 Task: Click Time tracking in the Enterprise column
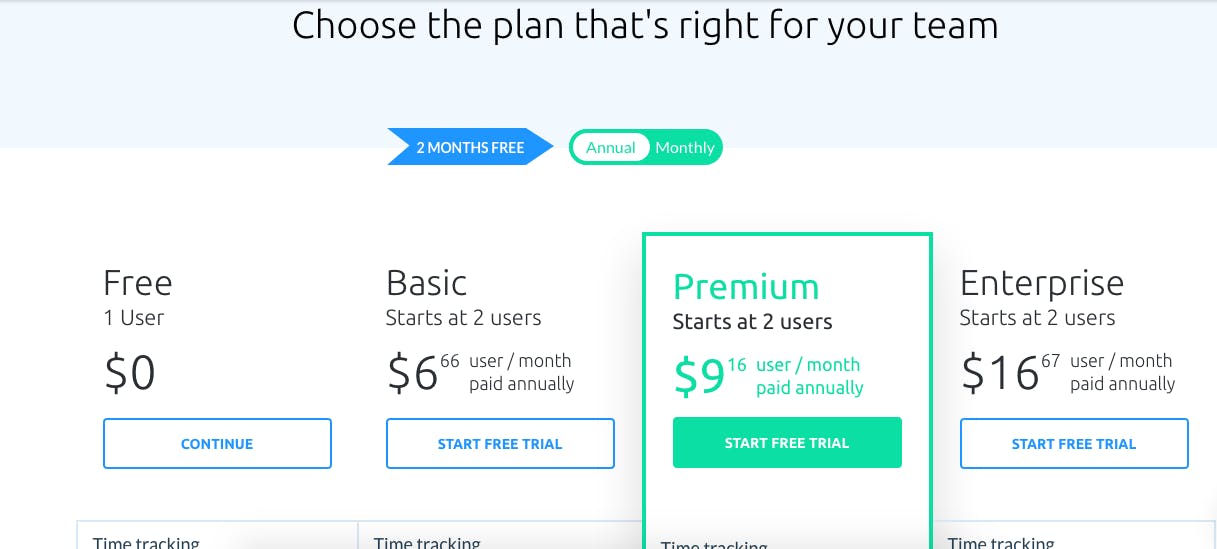1001,543
